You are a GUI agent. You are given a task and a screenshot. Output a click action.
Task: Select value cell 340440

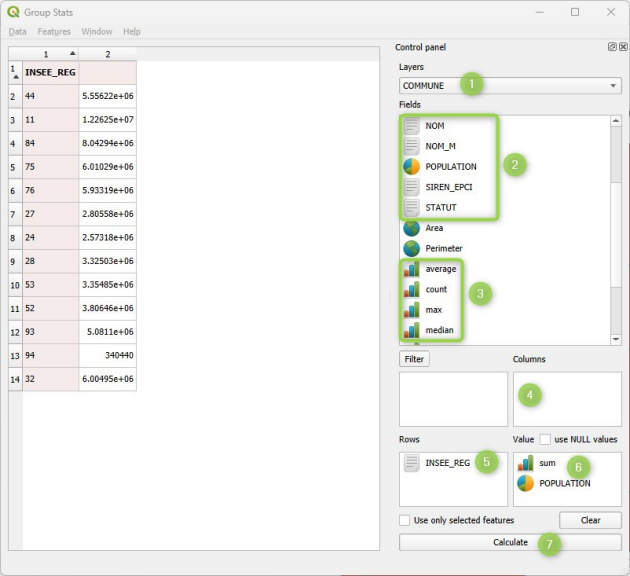point(108,355)
